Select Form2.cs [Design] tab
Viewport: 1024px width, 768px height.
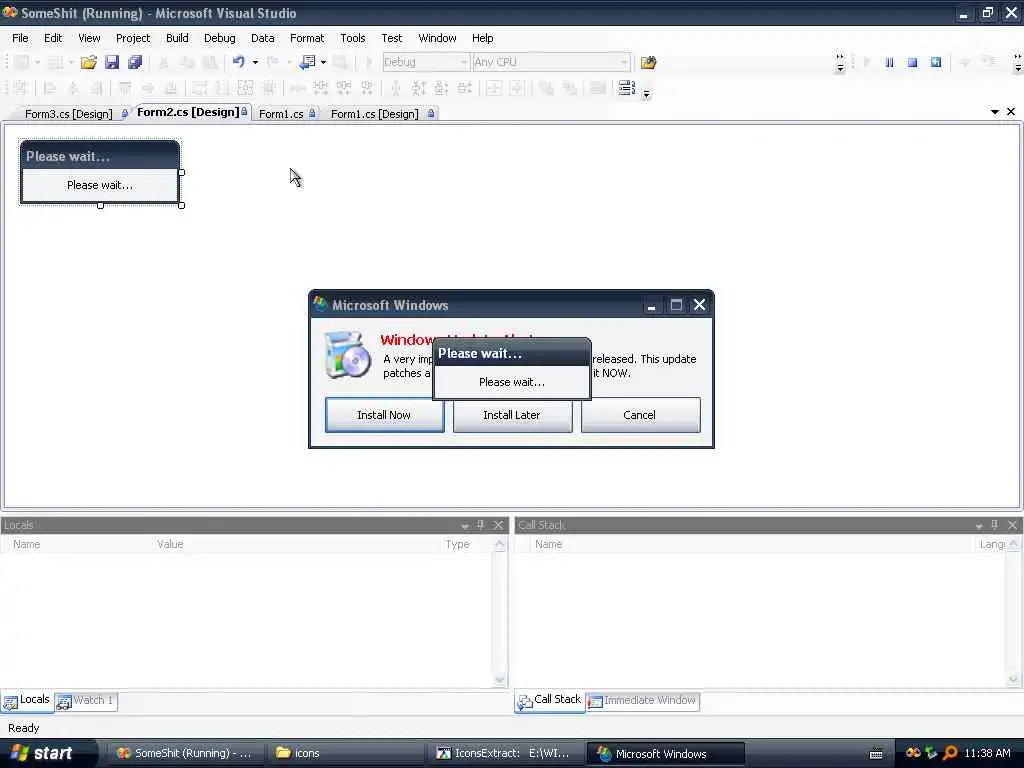(x=191, y=112)
